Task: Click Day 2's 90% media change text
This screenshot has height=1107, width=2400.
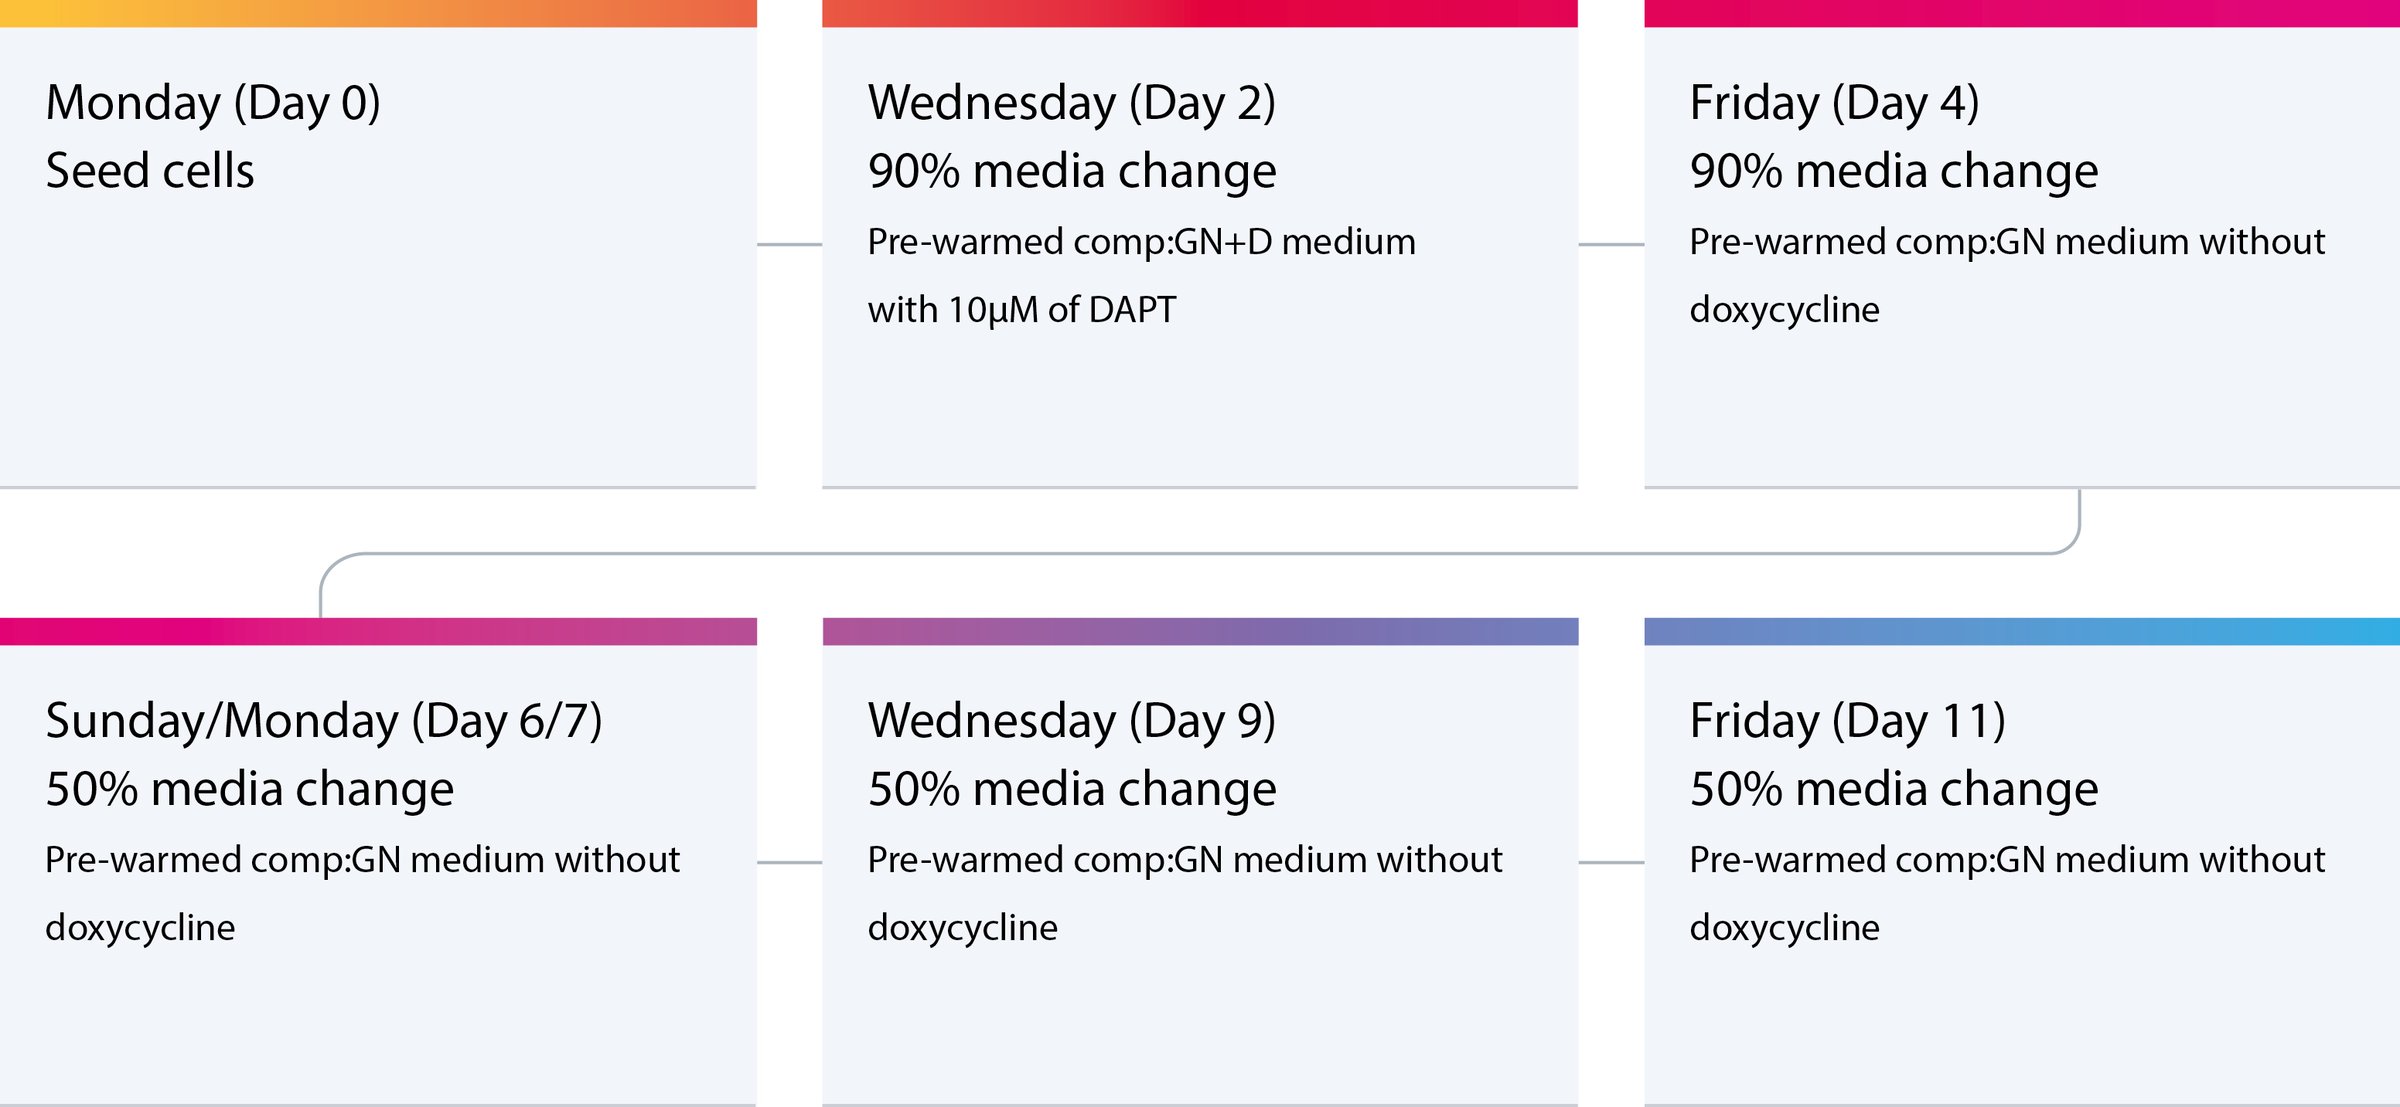Action: point(1072,171)
